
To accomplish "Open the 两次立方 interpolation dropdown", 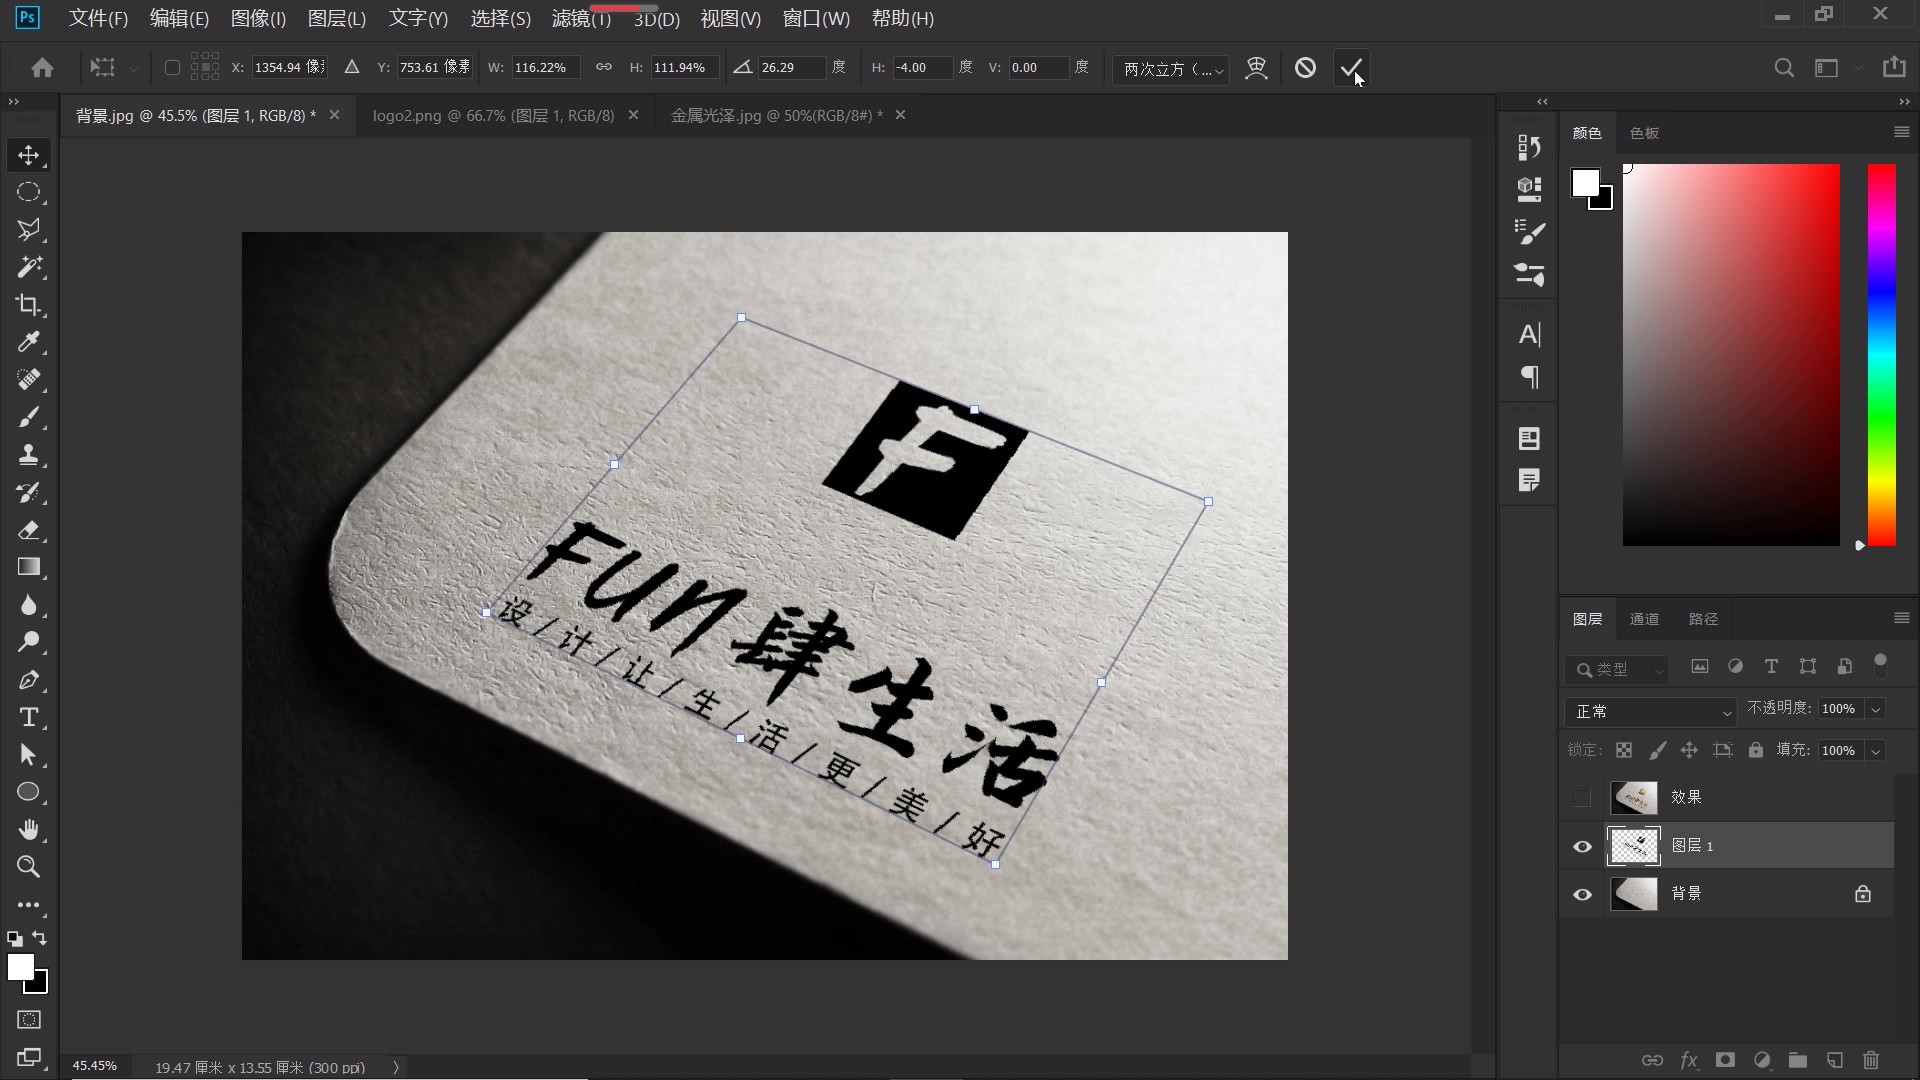I will coord(1170,69).
